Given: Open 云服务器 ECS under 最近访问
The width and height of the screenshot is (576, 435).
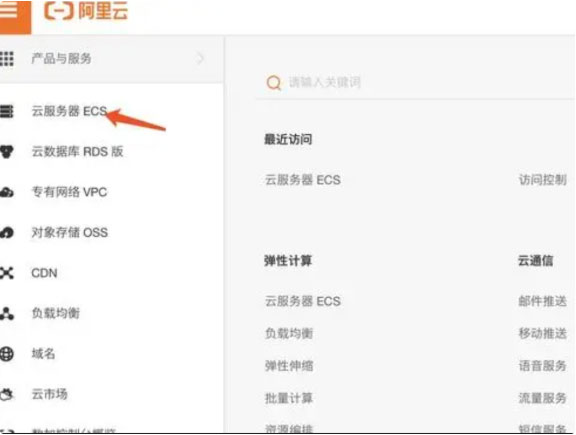Looking at the screenshot, I should (x=303, y=180).
